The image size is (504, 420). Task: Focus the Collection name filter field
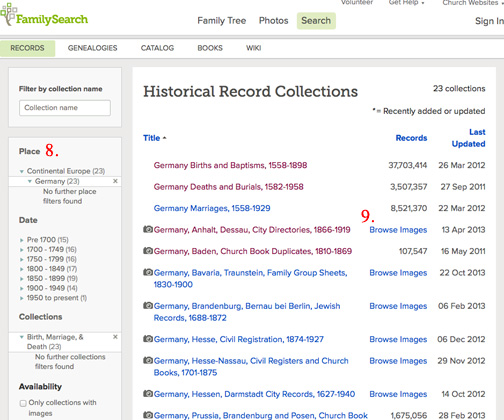[x=65, y=108]
